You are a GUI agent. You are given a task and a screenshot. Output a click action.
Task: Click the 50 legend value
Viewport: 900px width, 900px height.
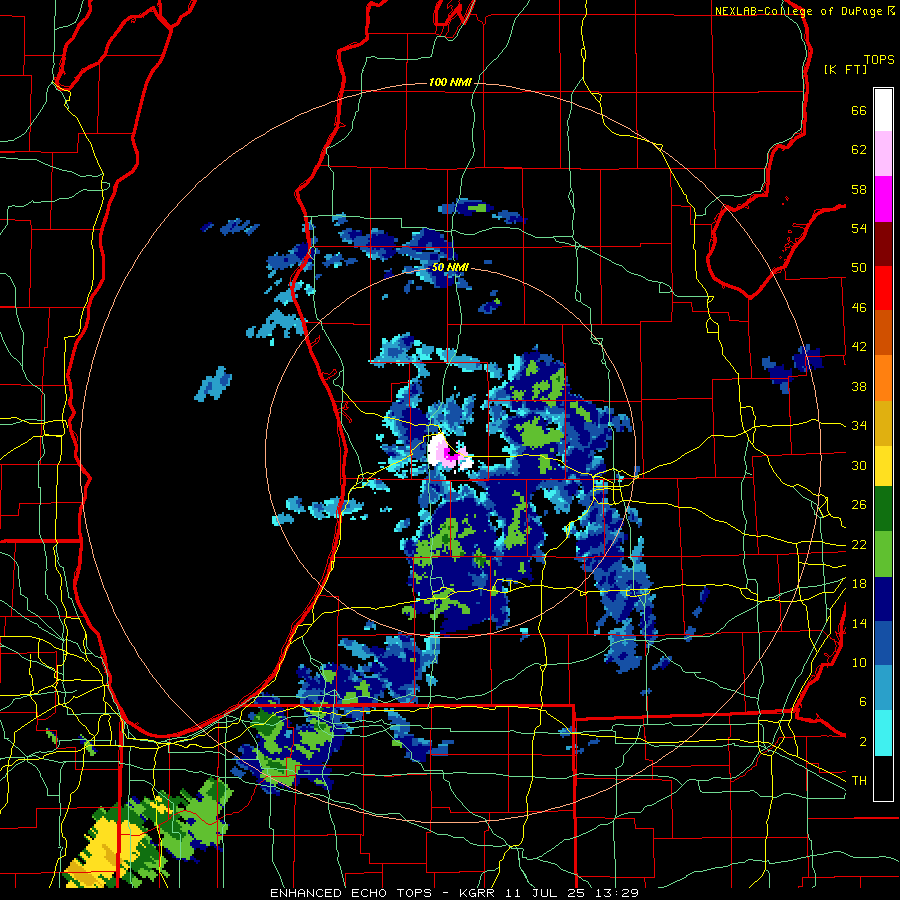[x=859, y=267]
